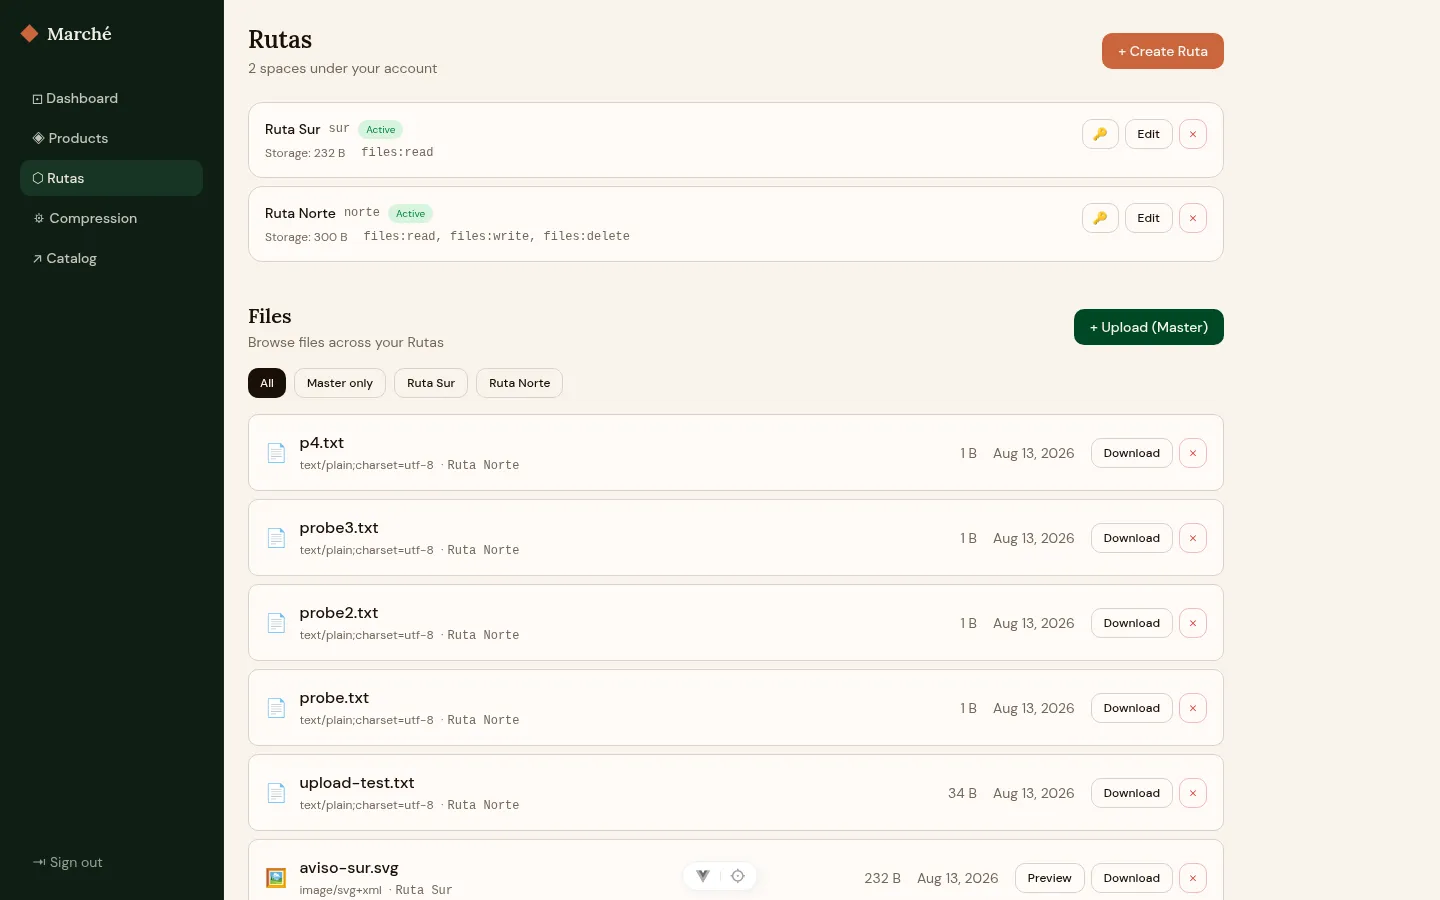Download the upload-test.txt file
Viewport: 1440px width, 900px height.
click(1132, 793)
